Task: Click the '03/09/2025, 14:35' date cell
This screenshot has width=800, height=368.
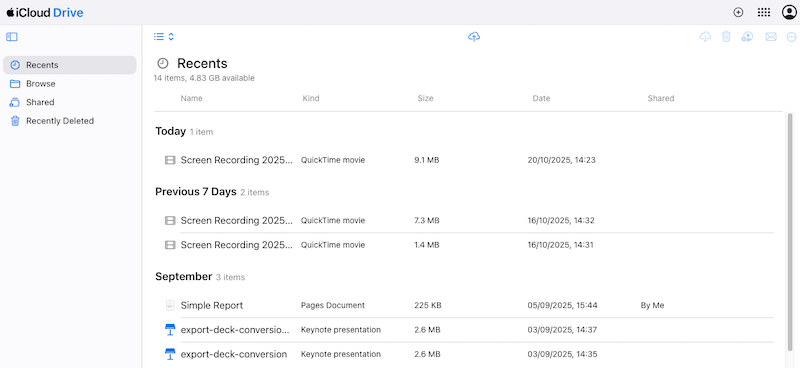Action: [x=563, y=354]
